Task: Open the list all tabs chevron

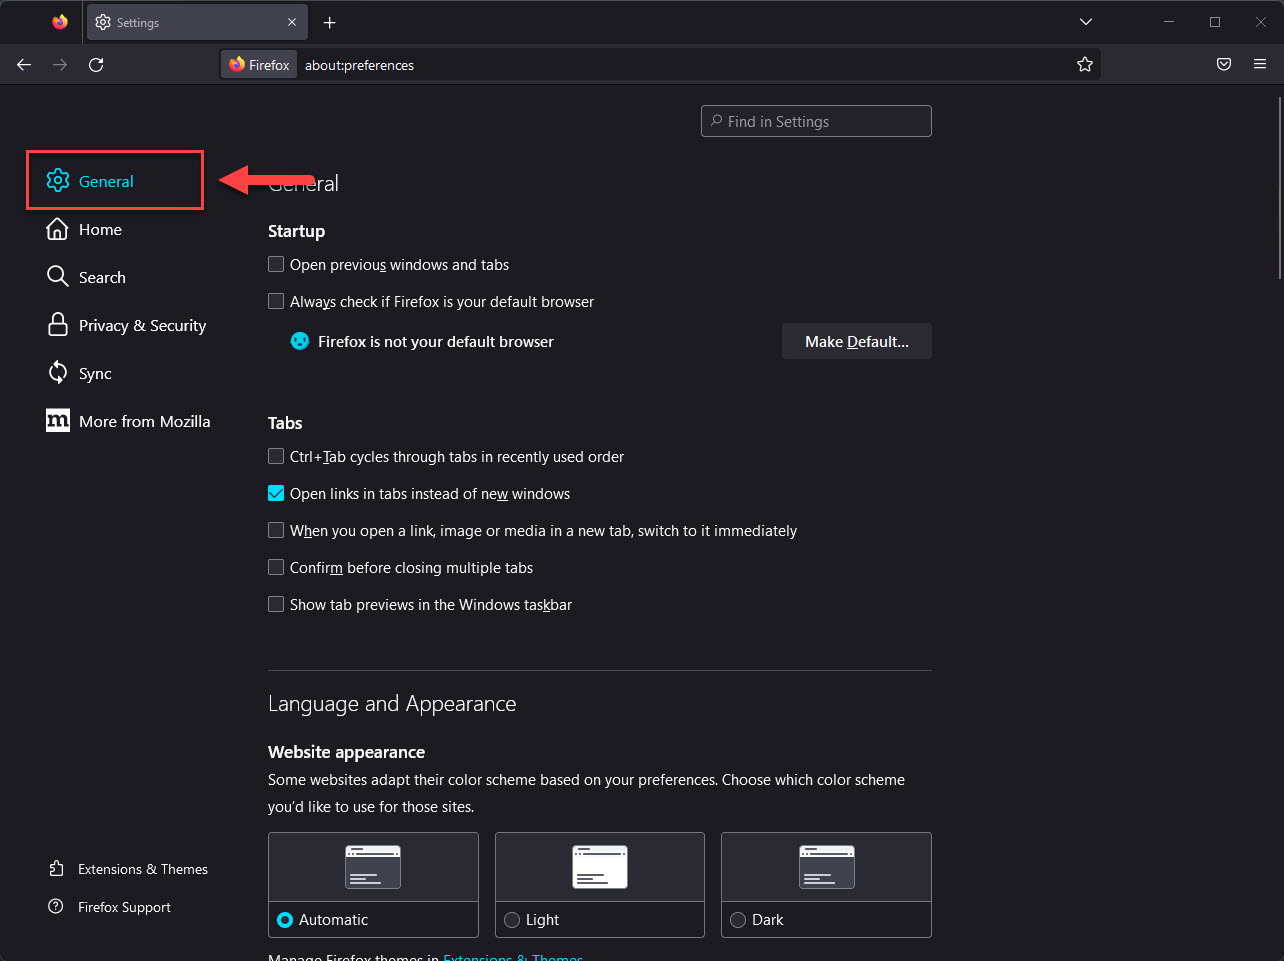Action: point(1086,21)
